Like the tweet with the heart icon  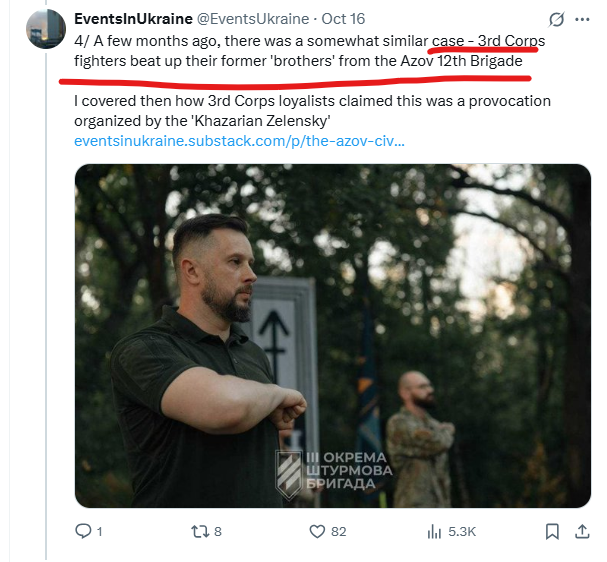click(x=317, y=532)
